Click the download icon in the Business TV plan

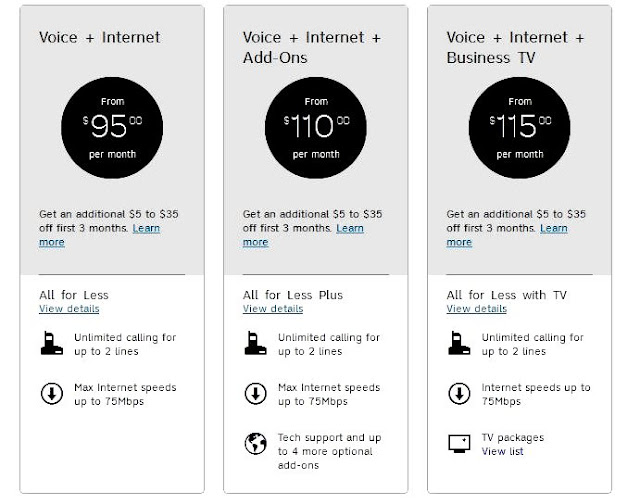pos(457,393)
